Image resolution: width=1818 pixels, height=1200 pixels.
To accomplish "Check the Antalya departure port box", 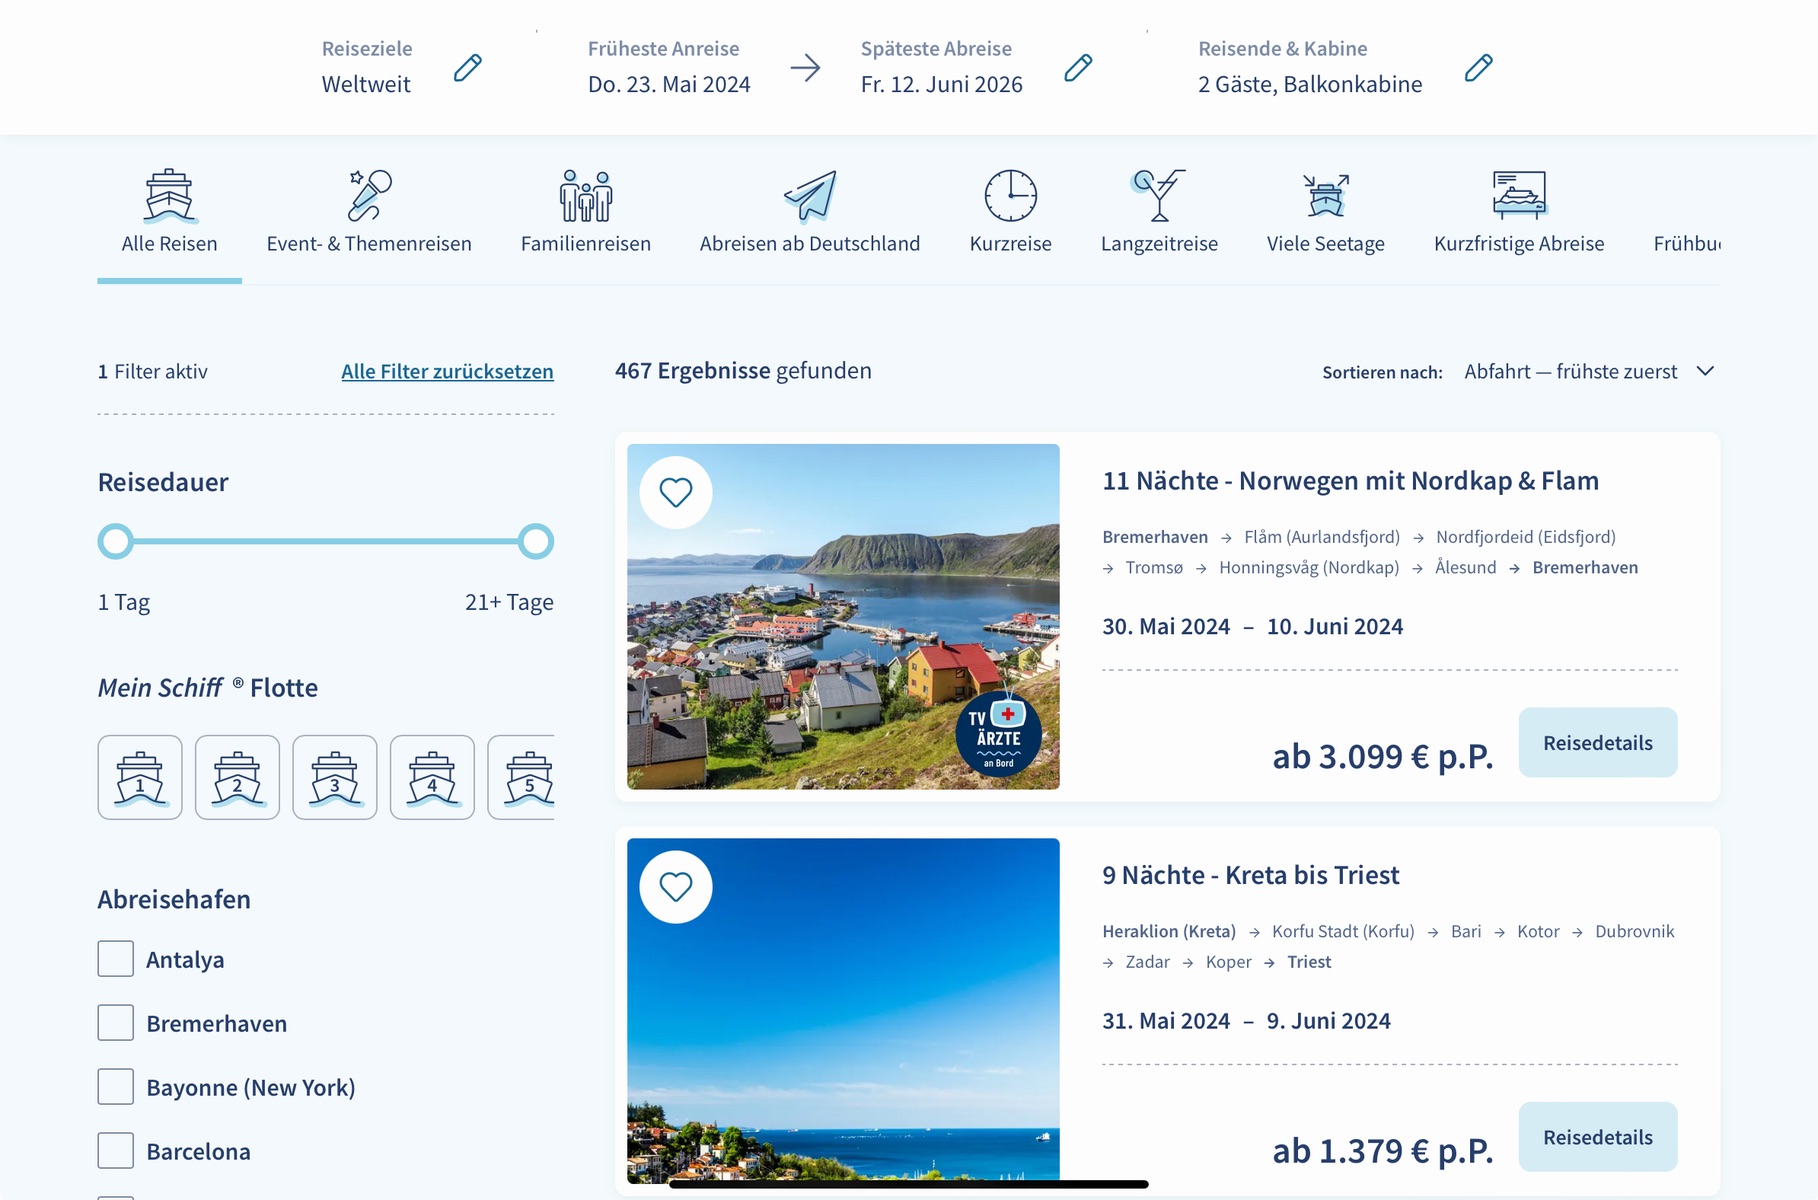I will pos(116,959).
